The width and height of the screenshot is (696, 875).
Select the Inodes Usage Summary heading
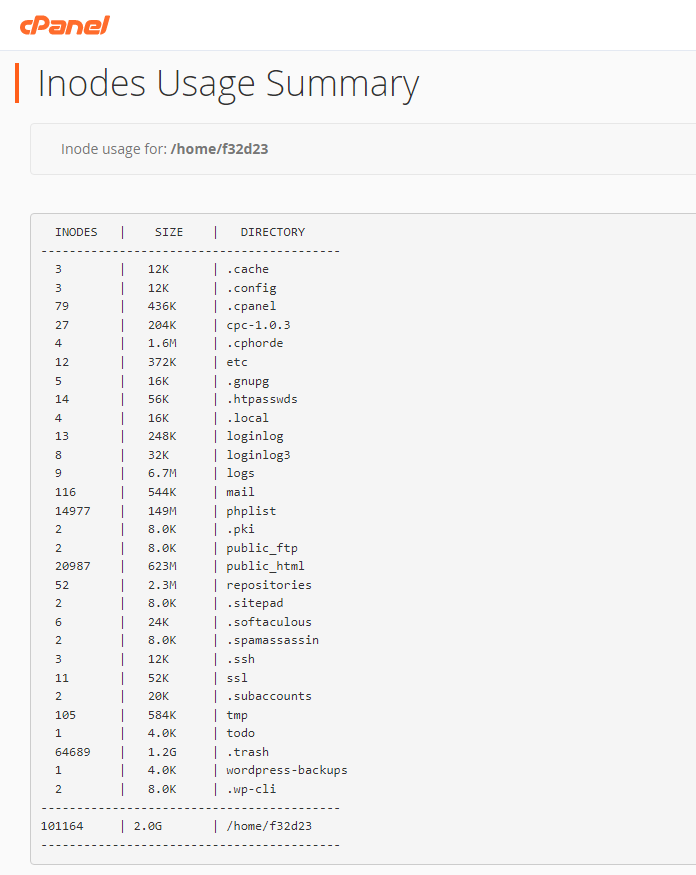(228, 84)
